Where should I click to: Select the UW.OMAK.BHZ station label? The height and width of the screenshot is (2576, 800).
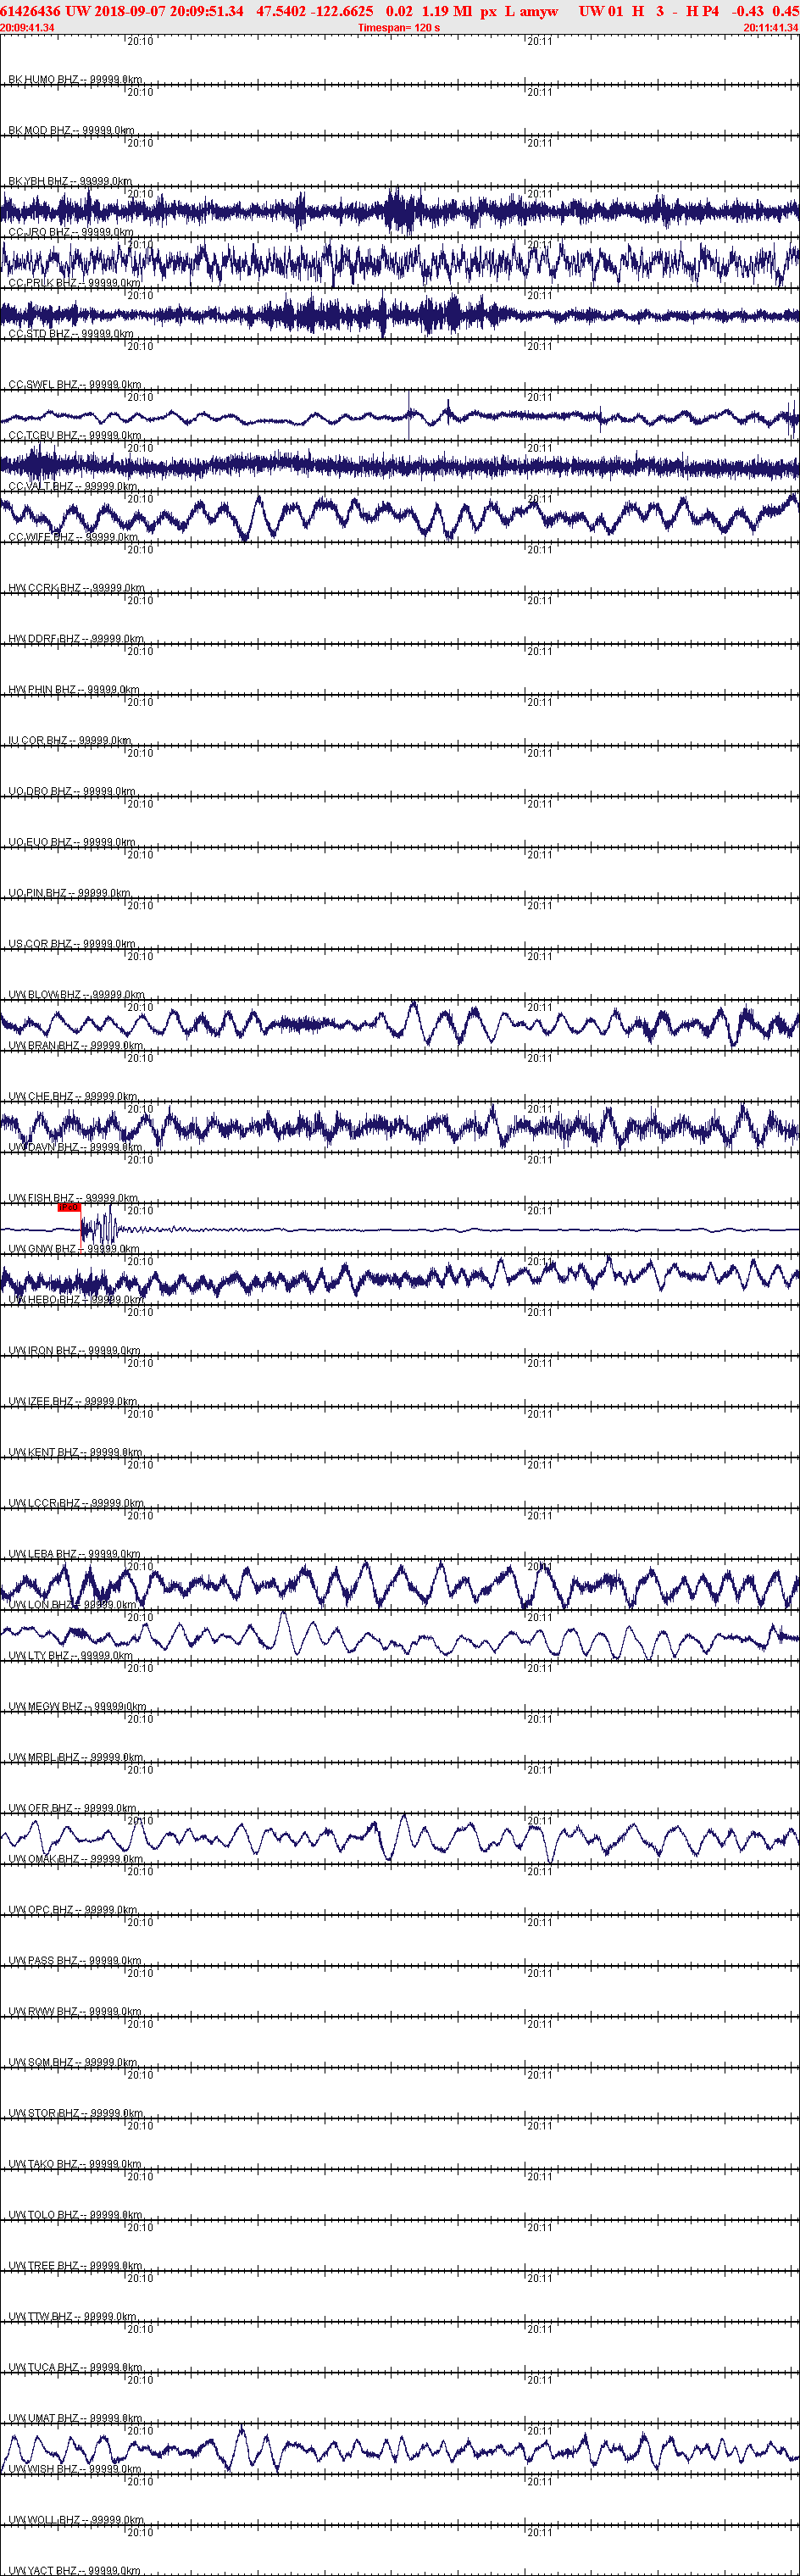click(x=76, y=1858)
